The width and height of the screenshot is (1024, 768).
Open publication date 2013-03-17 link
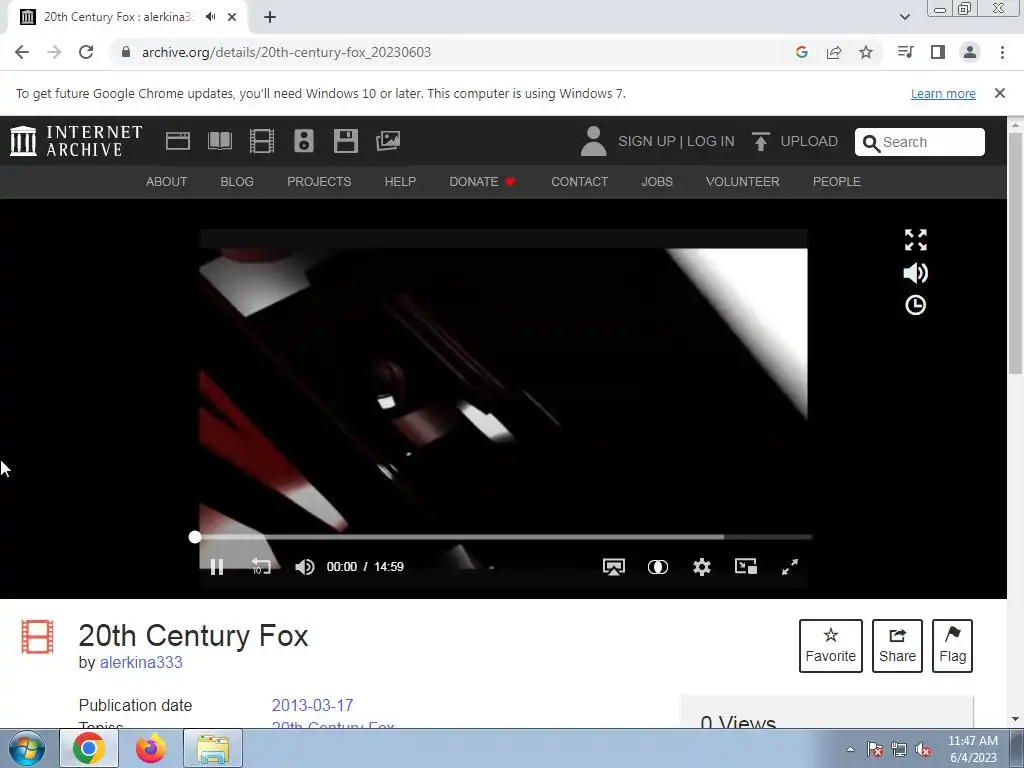point(312,705)
